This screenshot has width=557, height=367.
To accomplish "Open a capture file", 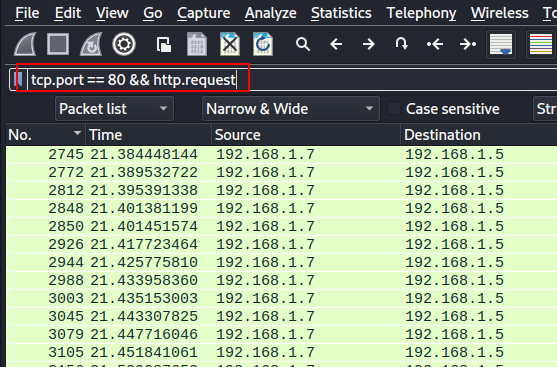I will [164, 45].
